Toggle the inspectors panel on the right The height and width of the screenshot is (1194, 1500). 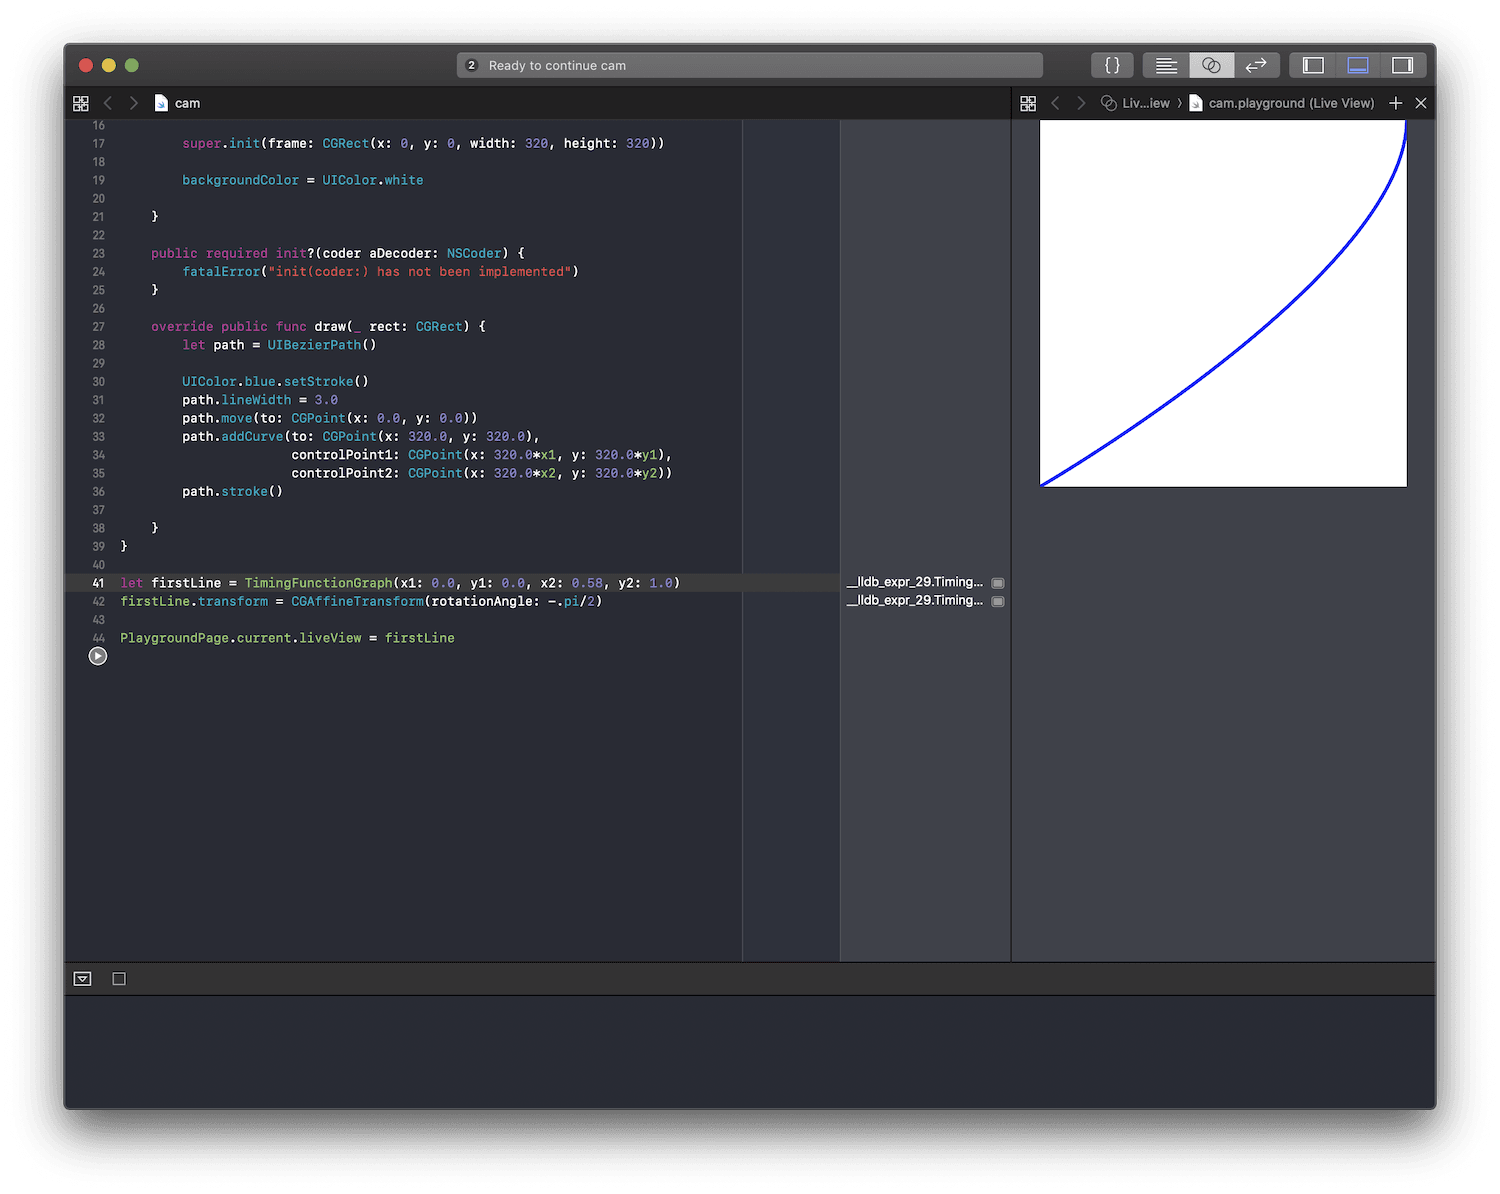(1402, 65)
